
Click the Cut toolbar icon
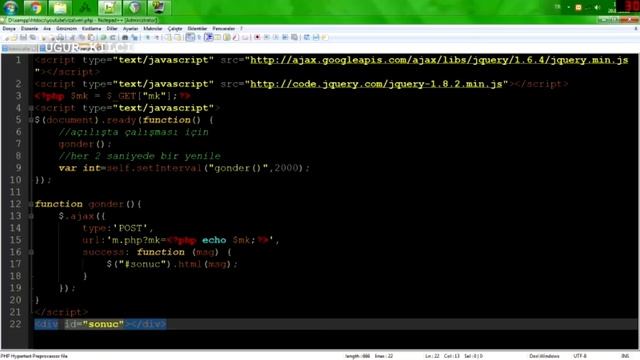(x=73, y=38)
